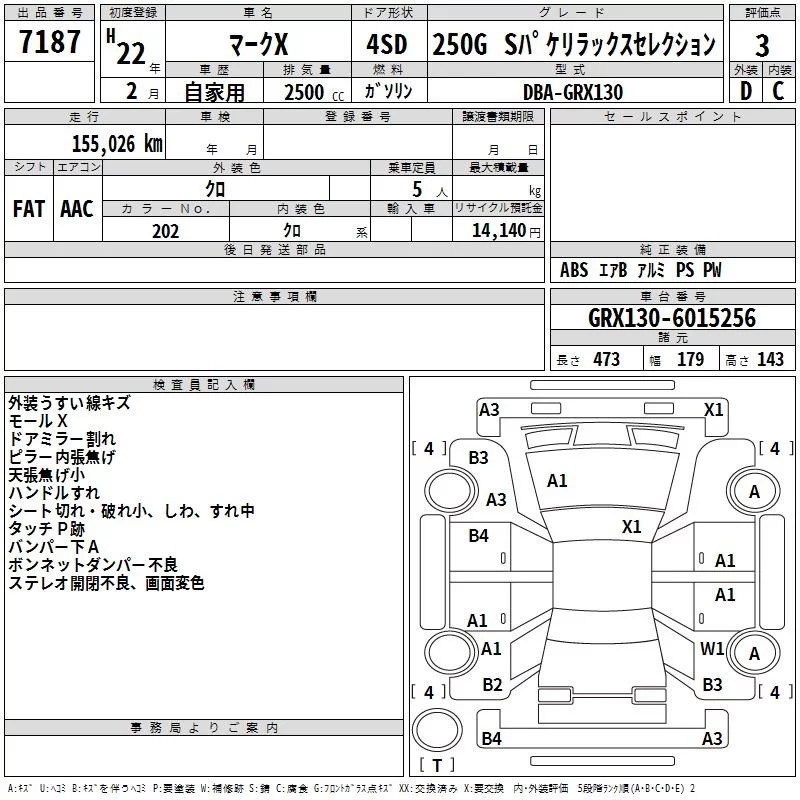Click the equipment item "エアB"
This screenshot has height=800, width=800.
(612, 270)
